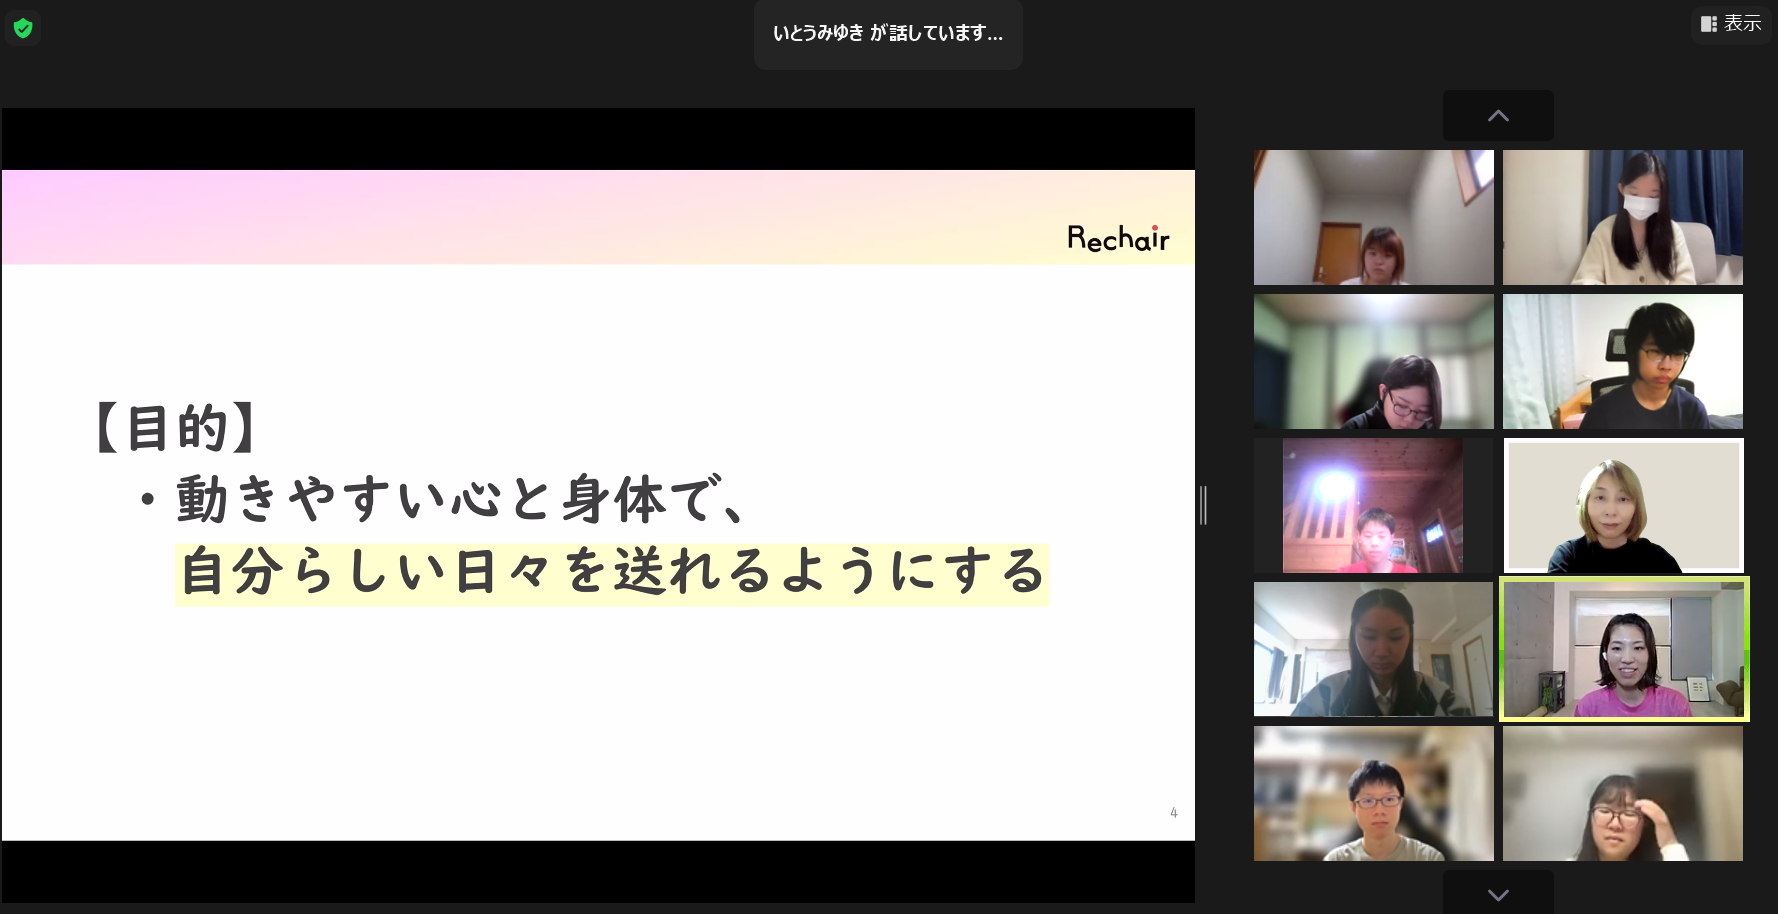Select the video tile with the reddish wooden room
This screenshot has height=914, width=1778.
pos(1373,505)
